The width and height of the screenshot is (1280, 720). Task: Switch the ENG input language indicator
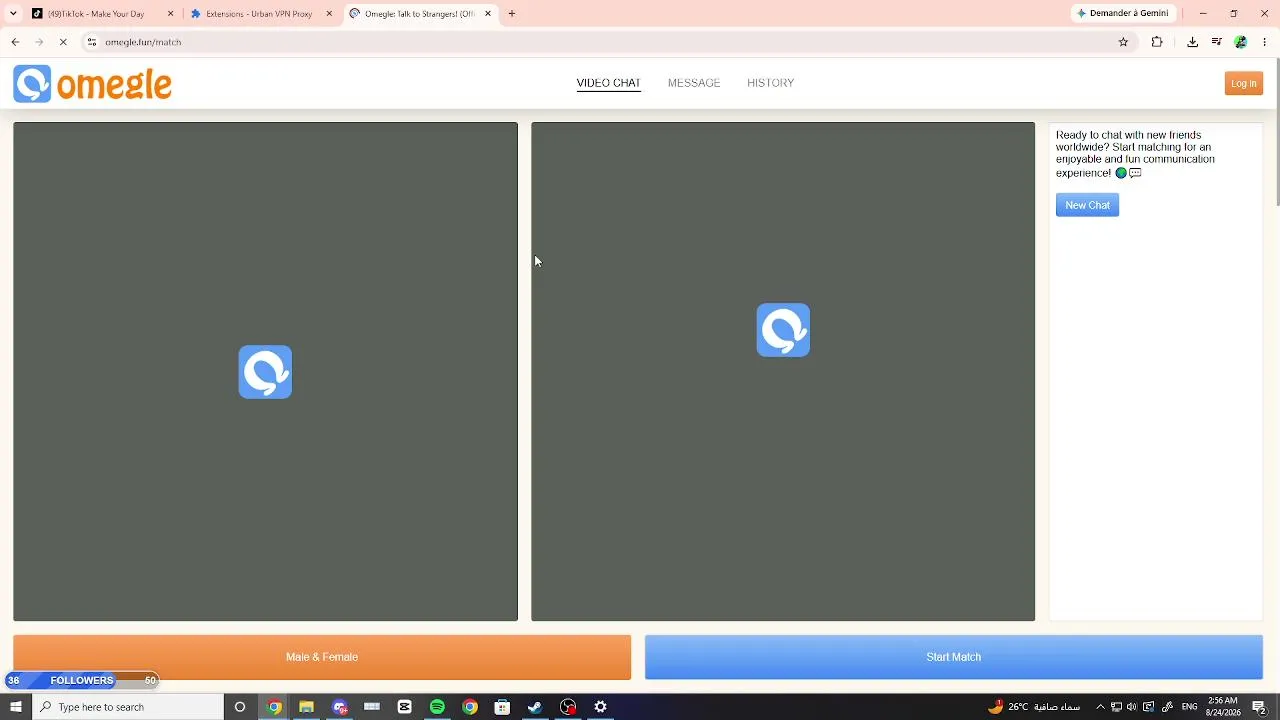coord(1189,707)
